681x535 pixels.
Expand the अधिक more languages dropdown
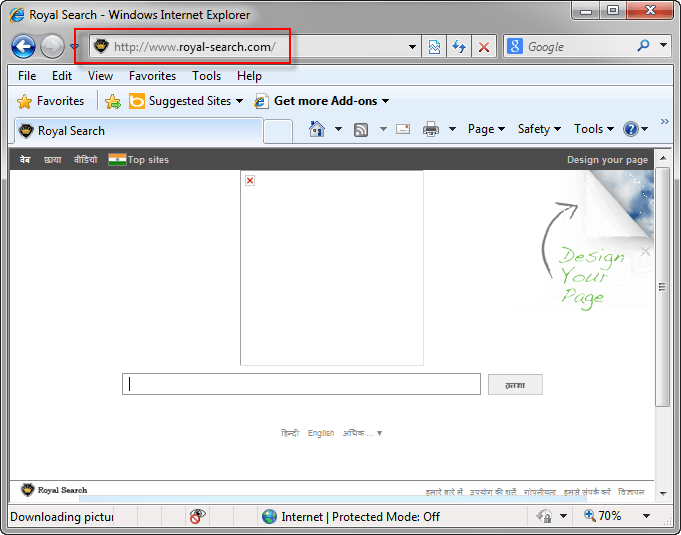[x=362, y=433]
